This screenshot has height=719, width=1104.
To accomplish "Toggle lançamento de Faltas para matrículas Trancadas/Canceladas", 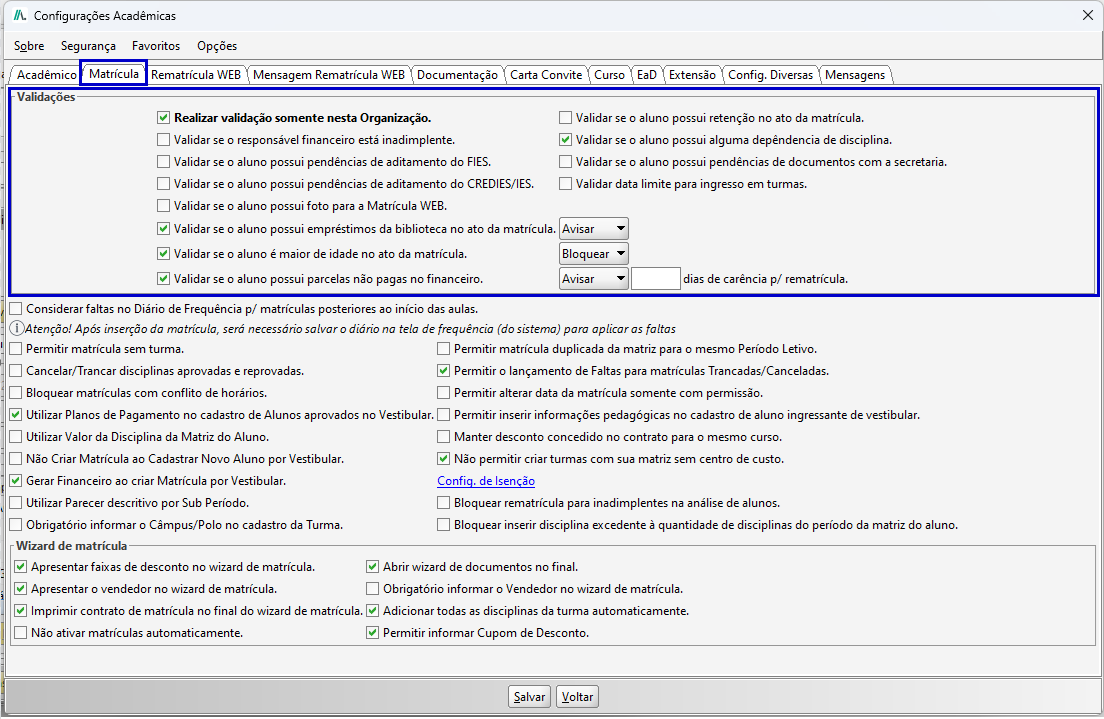I will [444, 370].
